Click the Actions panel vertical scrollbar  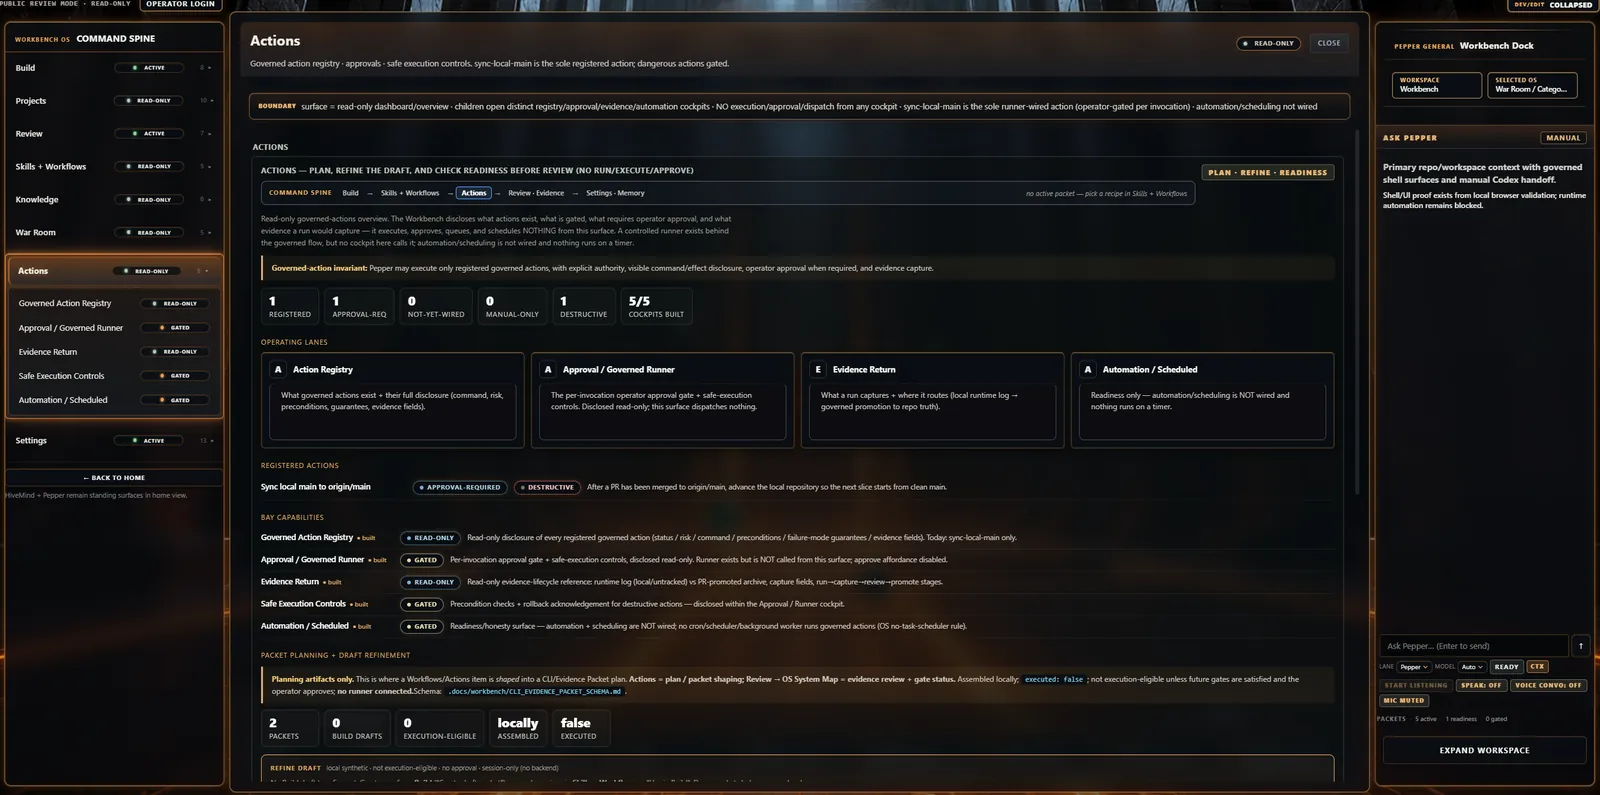click(x=1357, y=310)
